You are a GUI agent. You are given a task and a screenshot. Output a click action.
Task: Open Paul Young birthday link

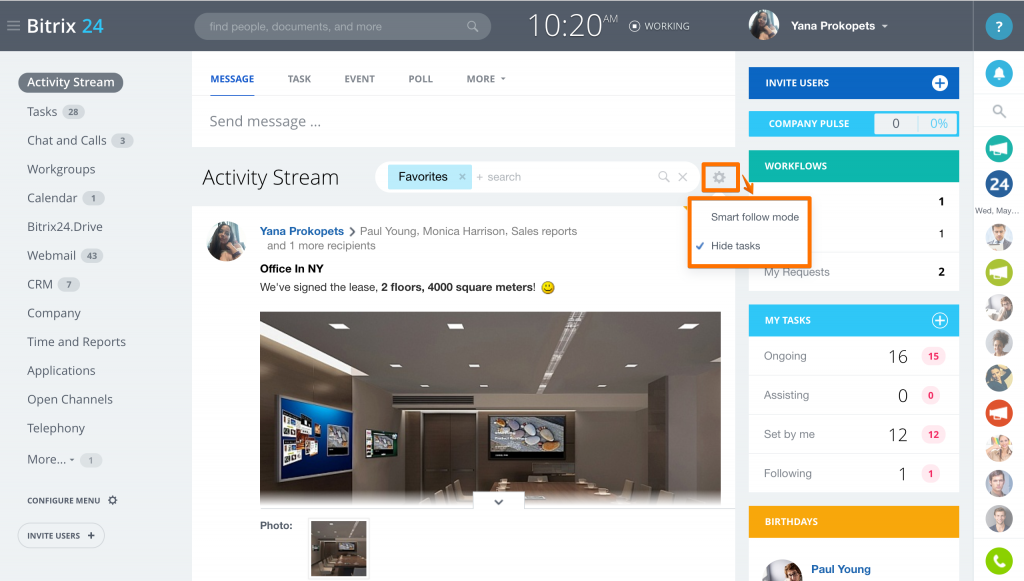pyautogui.click(x=840, y=569)
